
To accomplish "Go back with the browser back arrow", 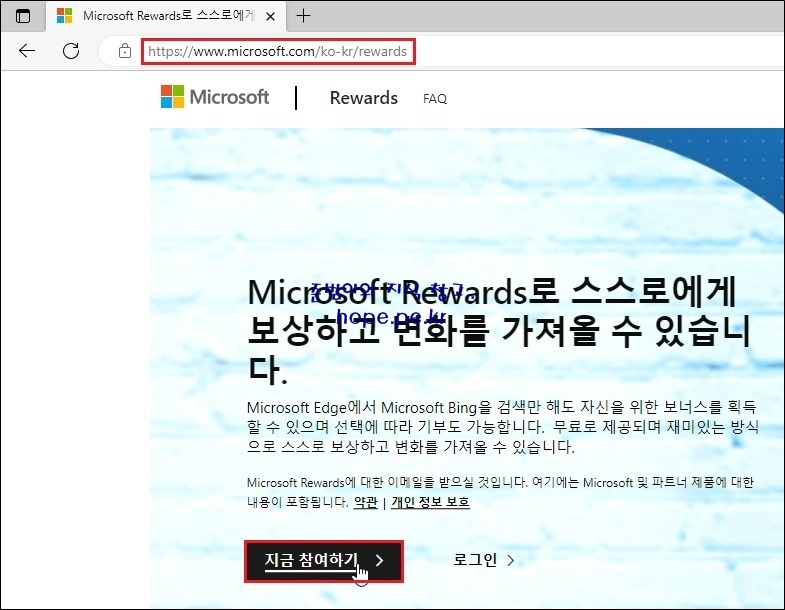I will pos(27,51).
